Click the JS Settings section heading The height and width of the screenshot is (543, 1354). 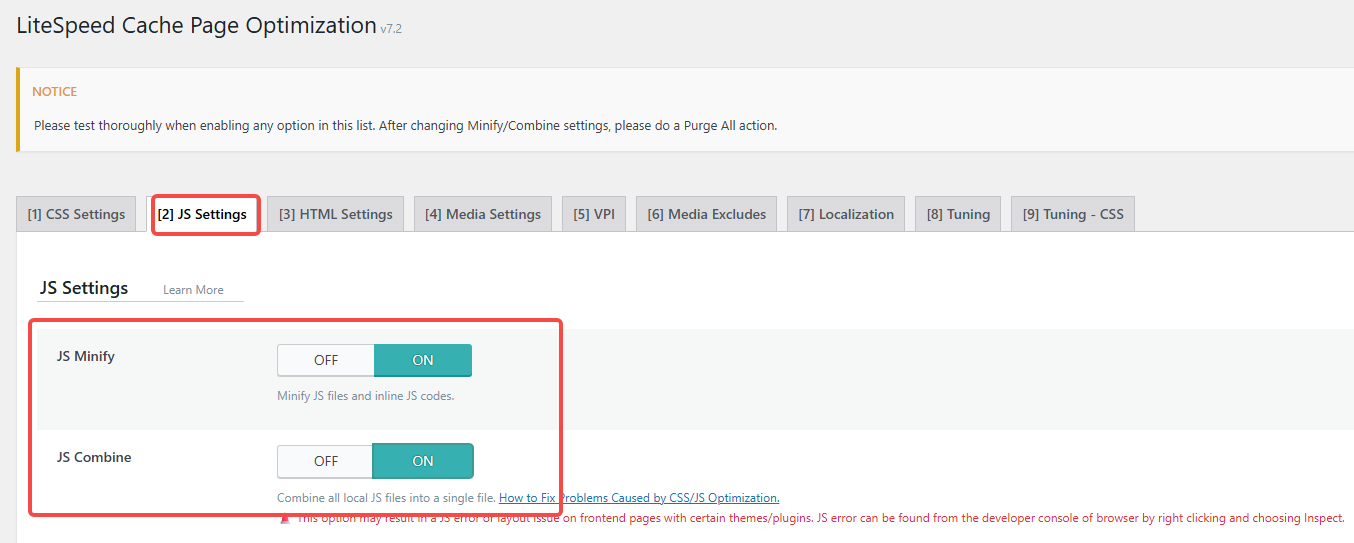click(84, 288)
